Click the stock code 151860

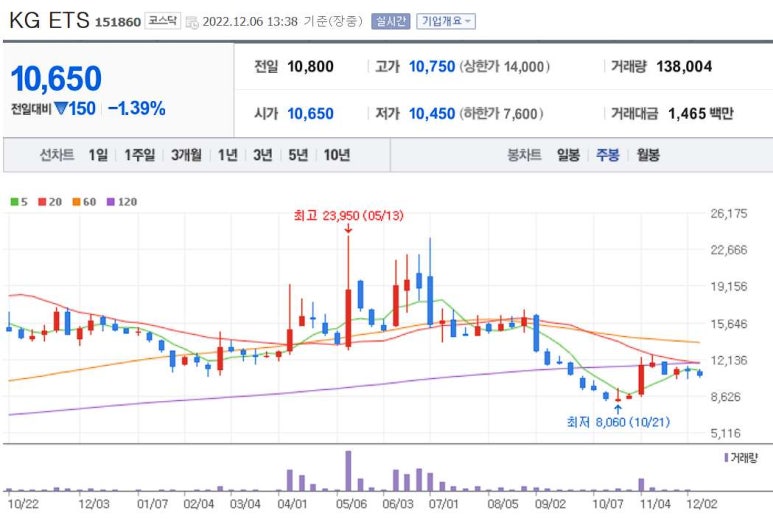point(118,22)
